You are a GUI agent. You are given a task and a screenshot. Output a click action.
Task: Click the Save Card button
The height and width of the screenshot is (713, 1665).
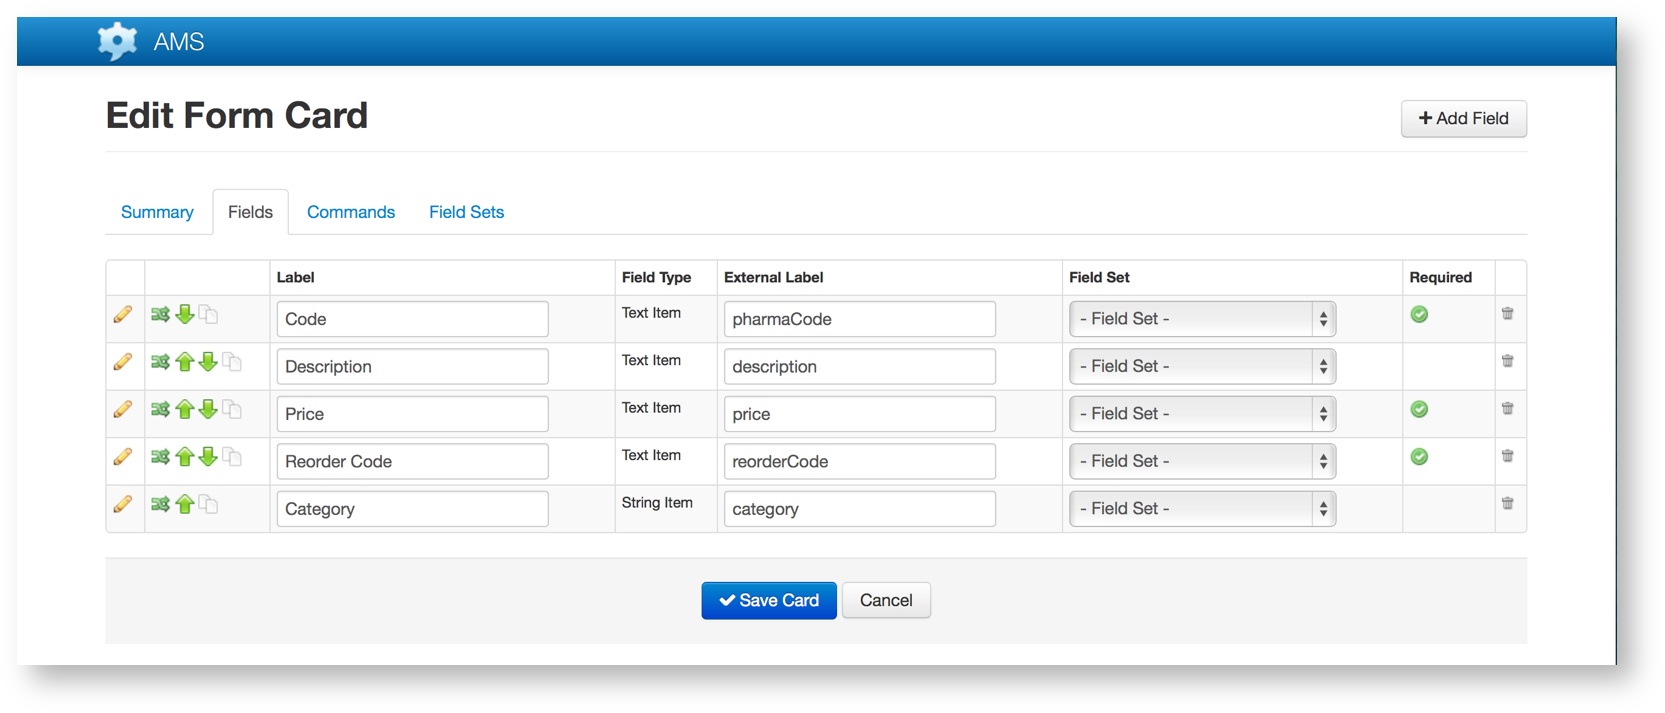[768, 601]
